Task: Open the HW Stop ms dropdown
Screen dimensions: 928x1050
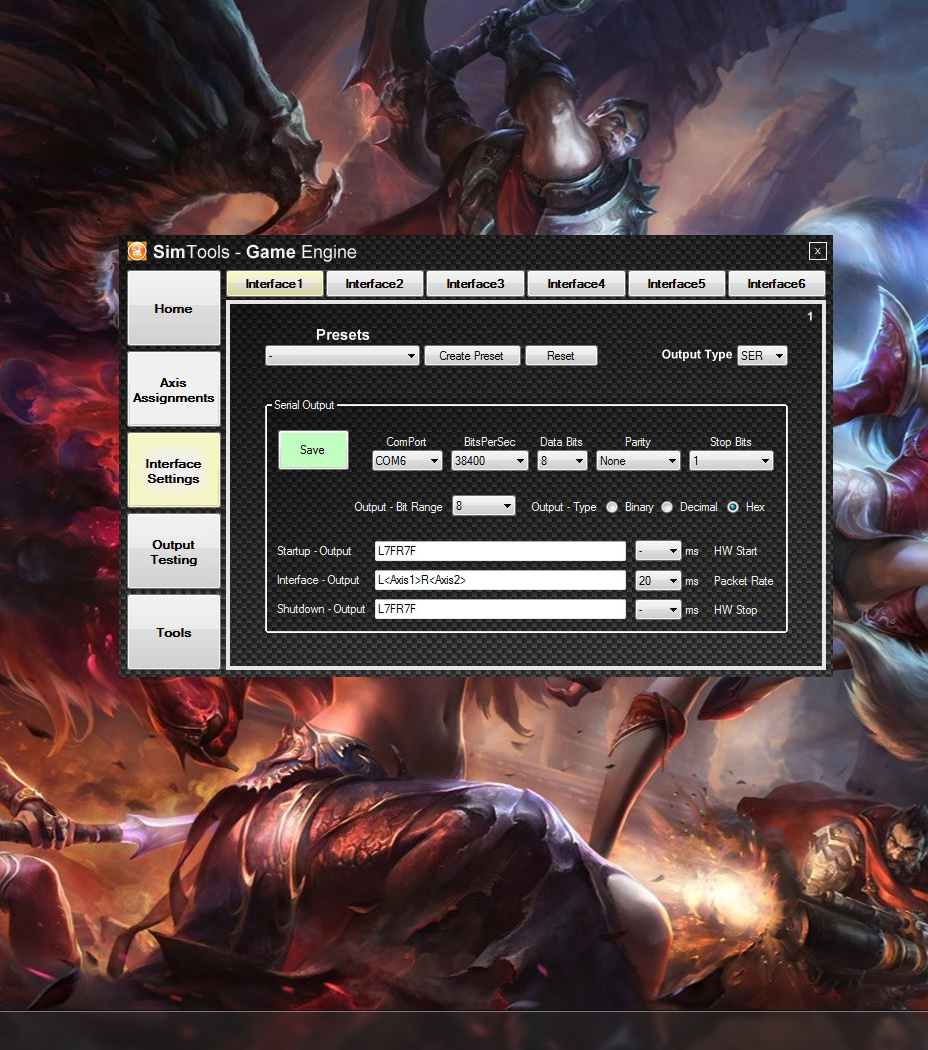Action: (x=658, y=609)
